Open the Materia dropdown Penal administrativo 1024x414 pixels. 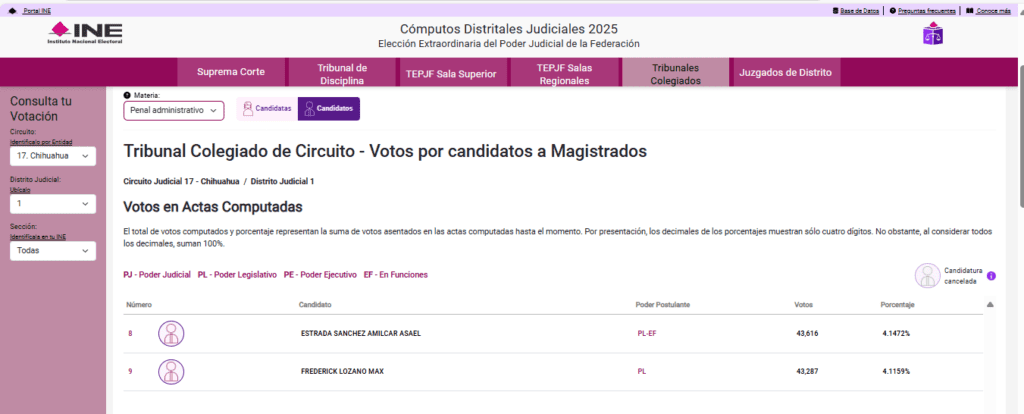tap(174, 109)
